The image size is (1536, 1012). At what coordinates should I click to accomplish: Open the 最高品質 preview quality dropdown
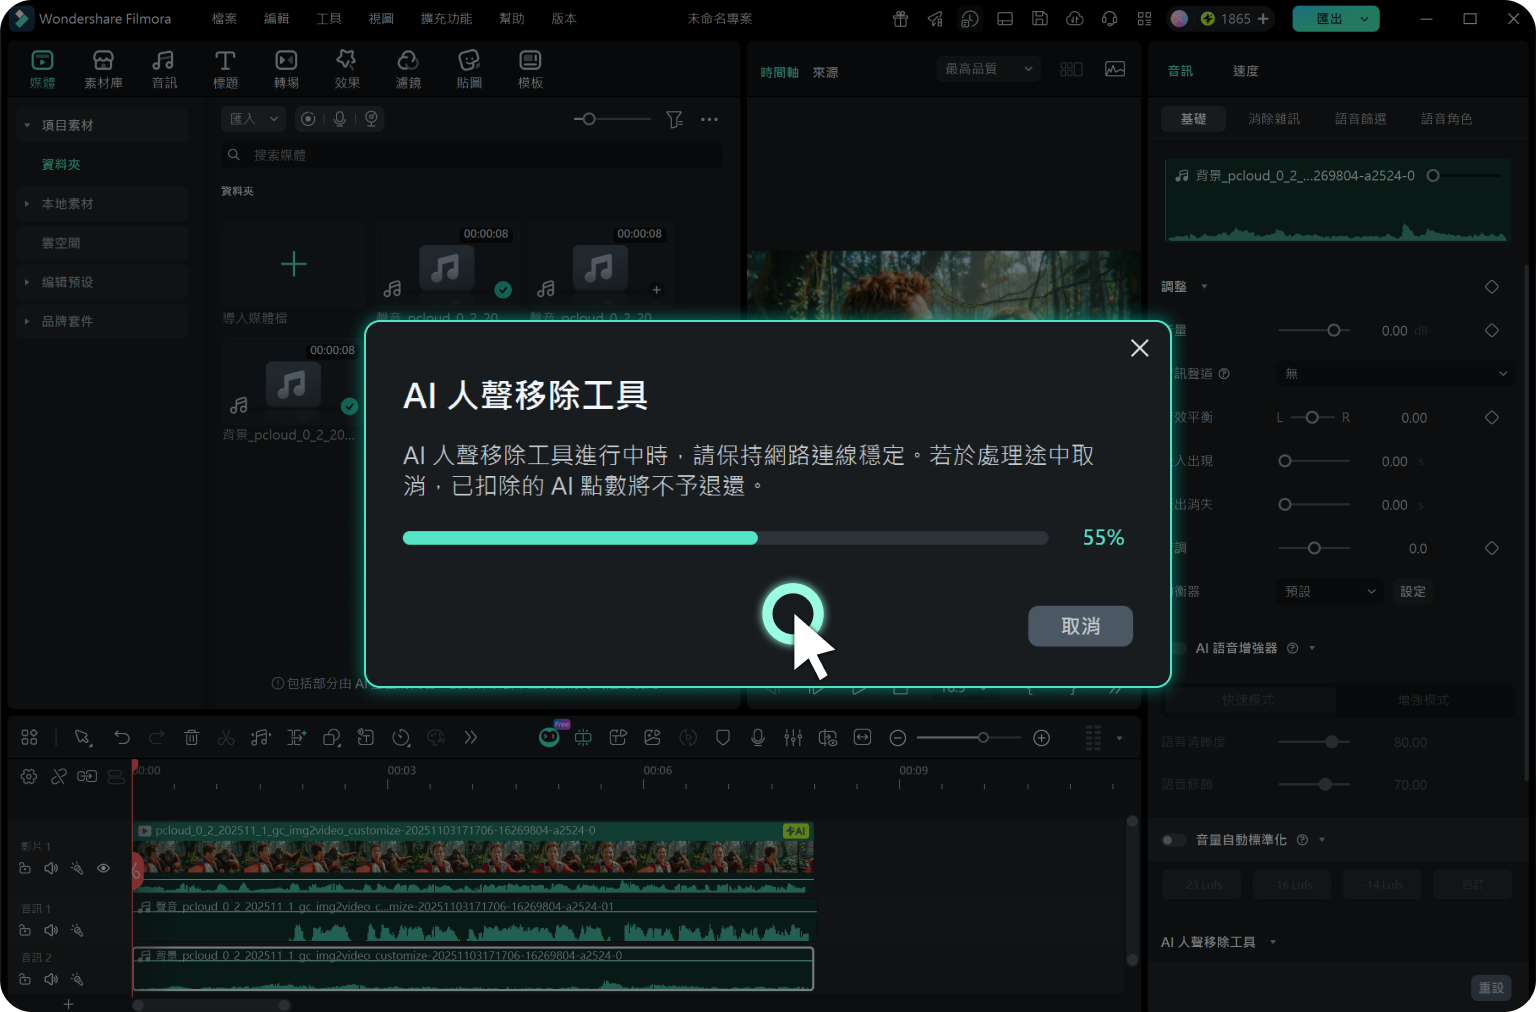989,69
